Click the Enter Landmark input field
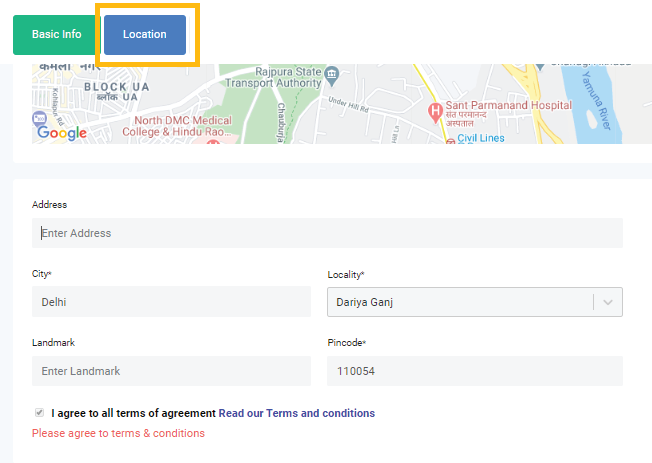652x463 pixels. 171,371
